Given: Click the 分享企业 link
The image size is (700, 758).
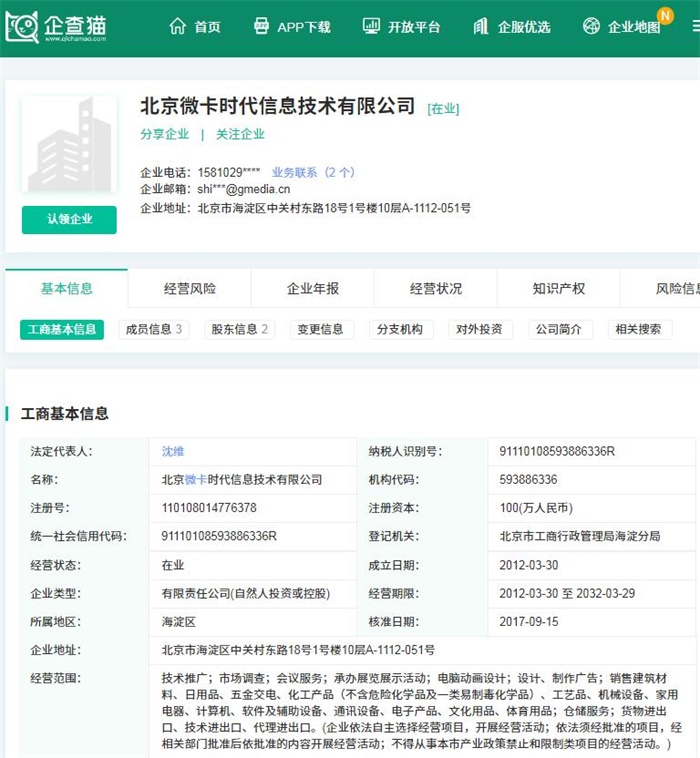Looking at the screenshot, I should click(x=165, y=134).
